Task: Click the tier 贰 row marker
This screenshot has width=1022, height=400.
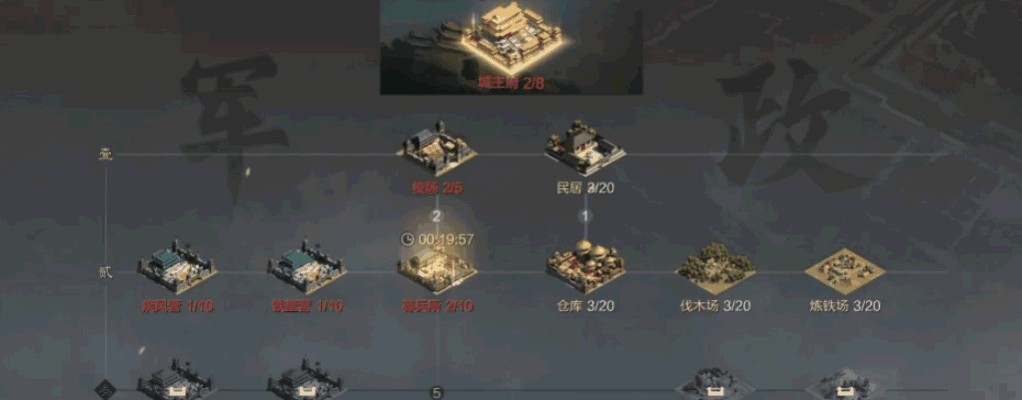Action: pos(106,272)
